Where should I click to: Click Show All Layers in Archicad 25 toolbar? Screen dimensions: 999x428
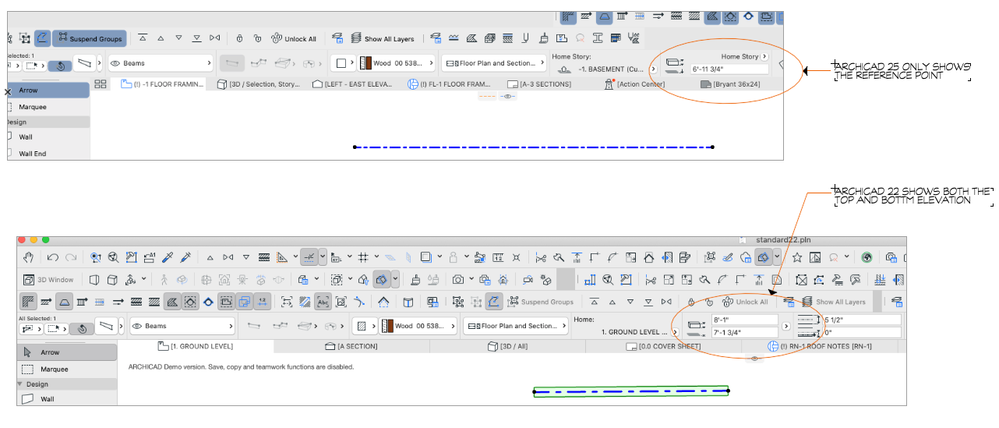pos(384,38)
